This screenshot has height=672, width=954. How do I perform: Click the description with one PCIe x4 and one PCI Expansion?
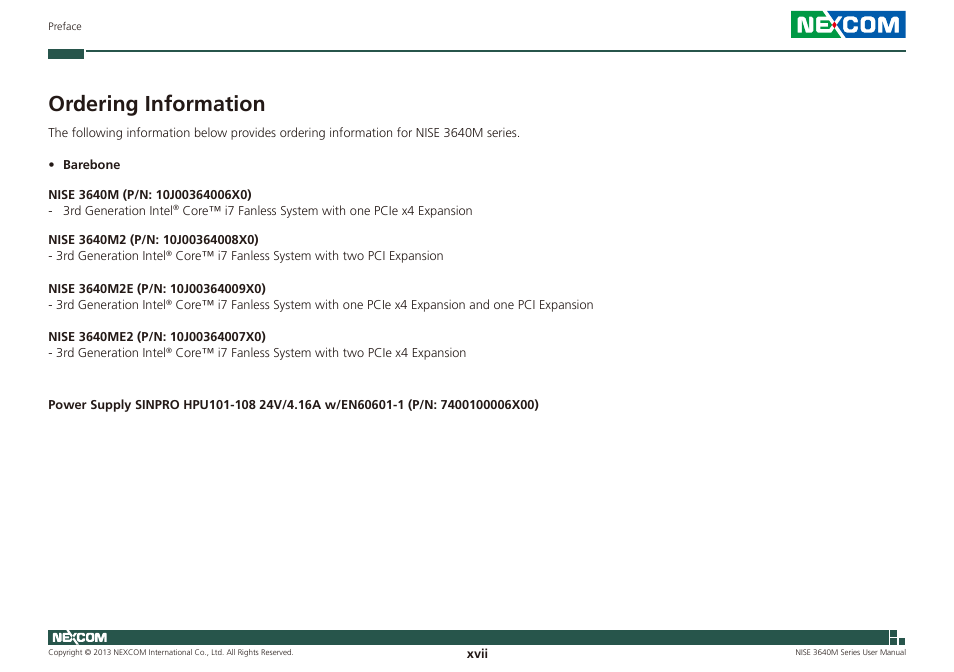321,305
